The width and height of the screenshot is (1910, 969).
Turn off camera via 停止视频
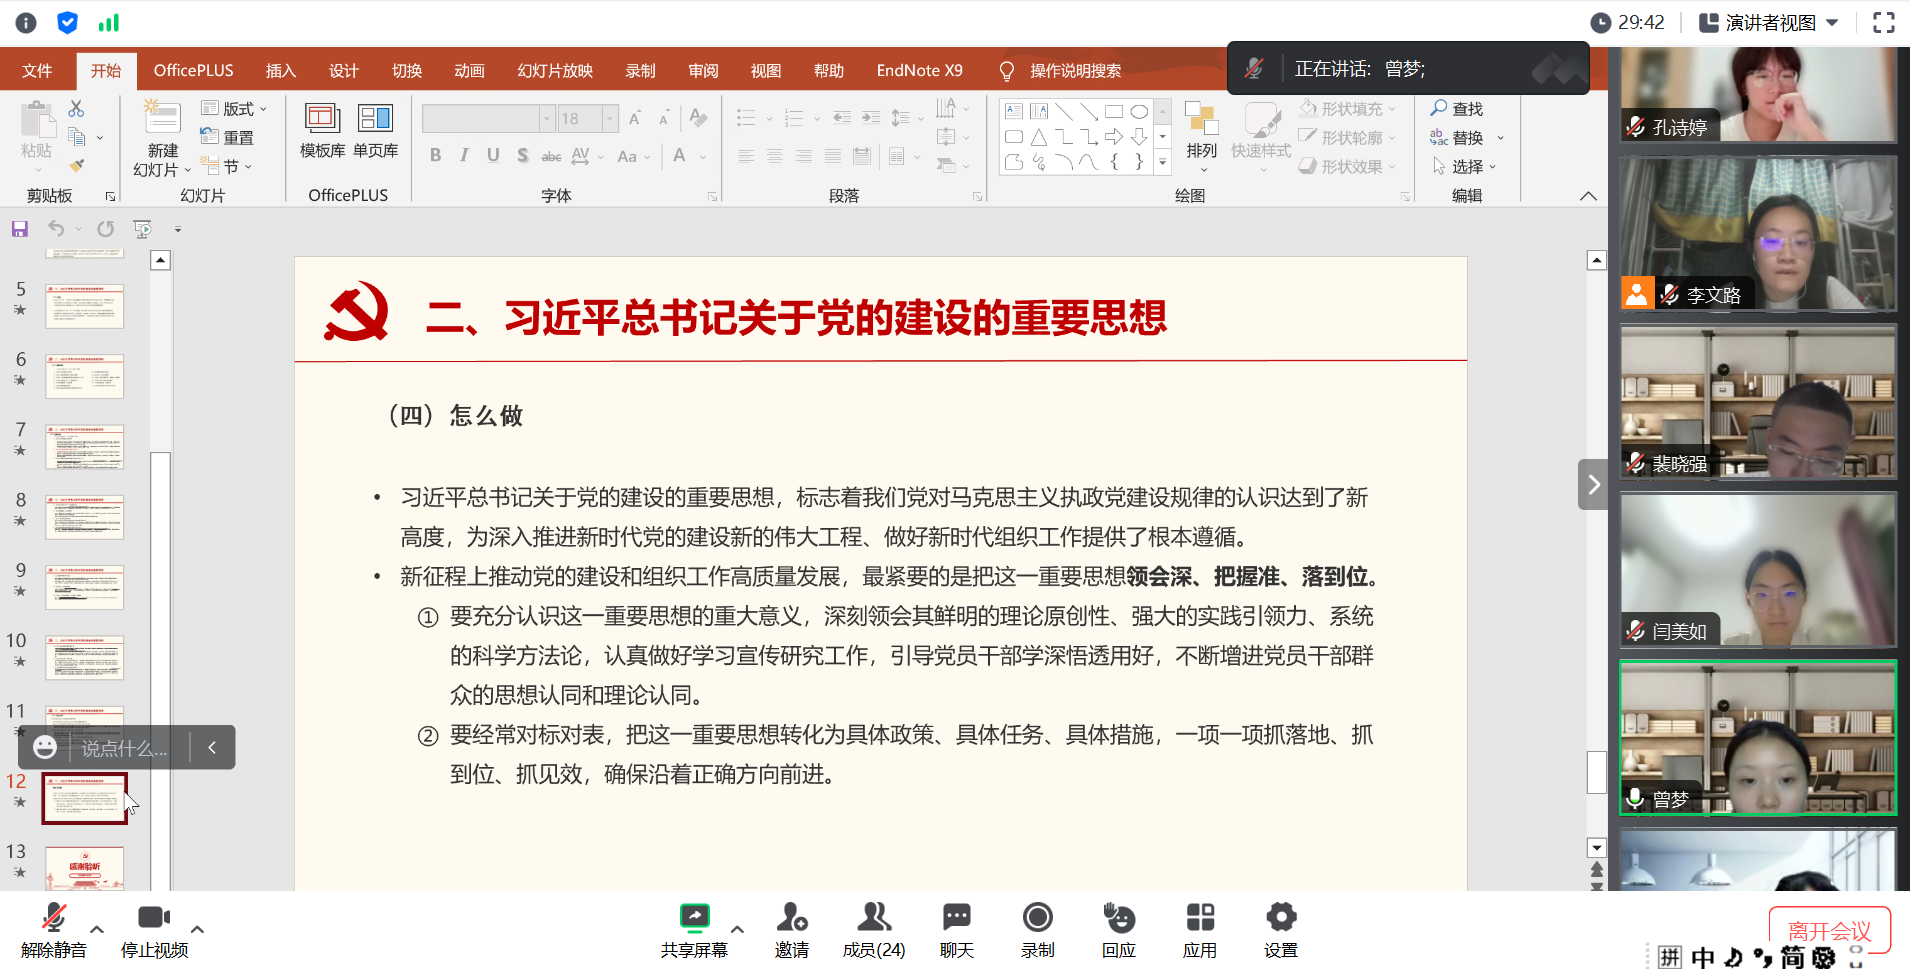pyautogui.click(x=154, y=918)
